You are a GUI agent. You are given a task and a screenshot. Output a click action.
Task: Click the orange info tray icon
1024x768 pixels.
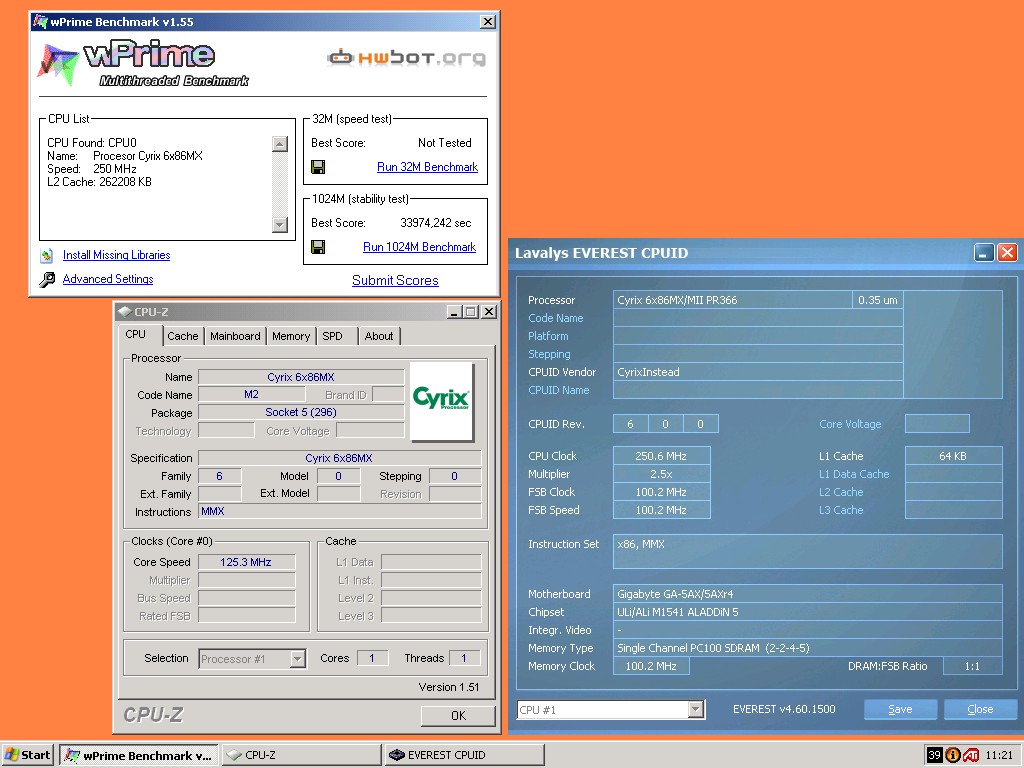[x=953, y=755]
